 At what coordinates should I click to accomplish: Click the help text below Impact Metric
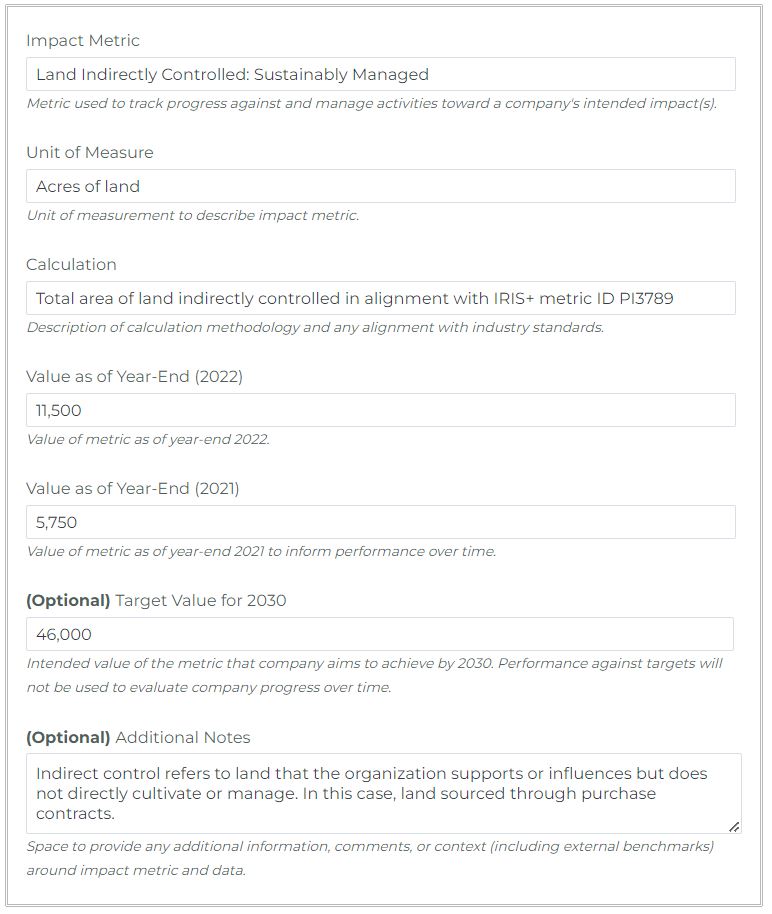(x=371, y=104)
